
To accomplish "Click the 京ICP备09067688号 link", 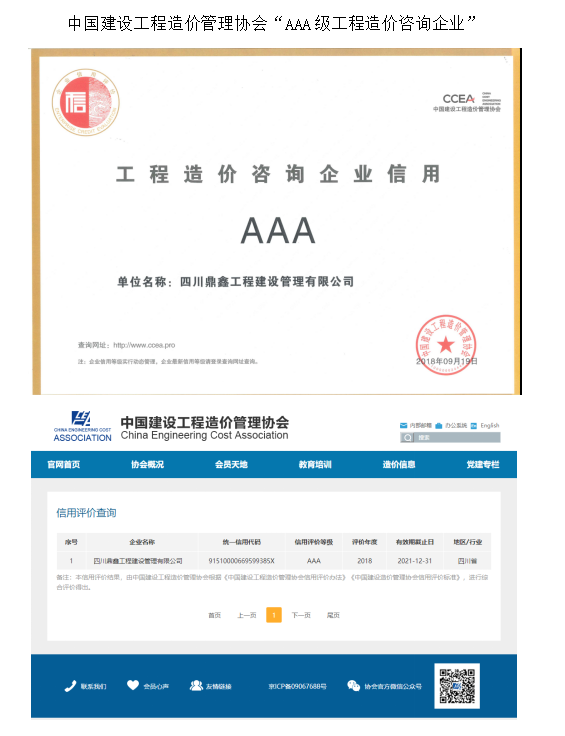I will tap(298, 686).
